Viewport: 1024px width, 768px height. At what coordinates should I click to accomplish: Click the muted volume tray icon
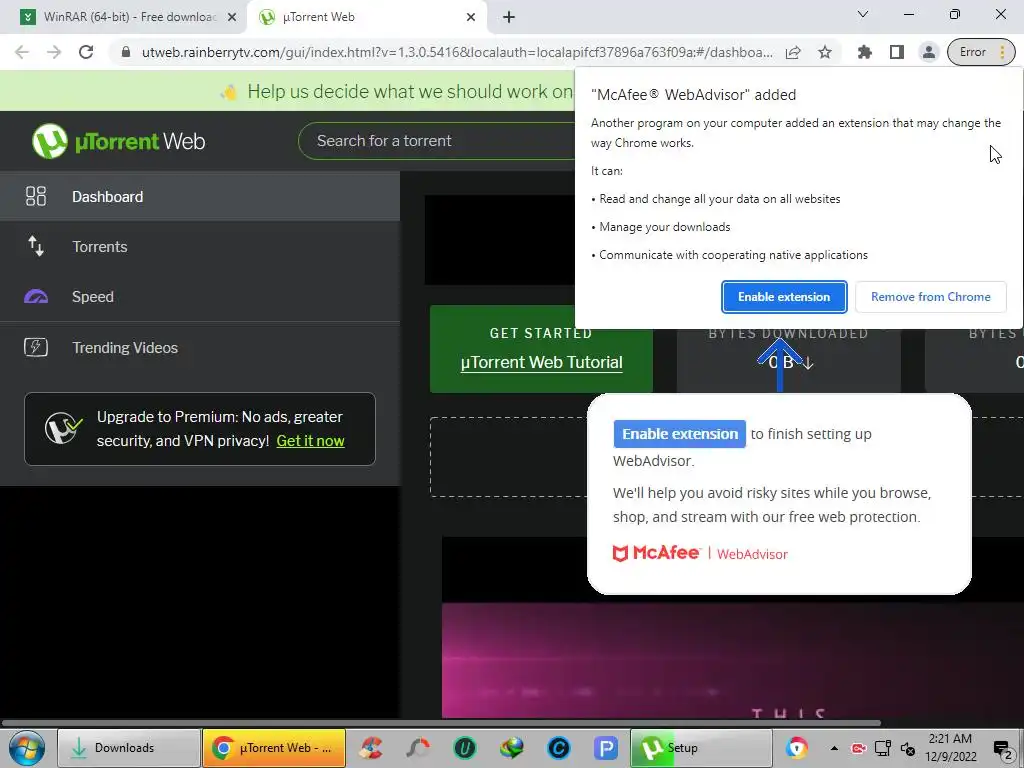click(908, 748)
